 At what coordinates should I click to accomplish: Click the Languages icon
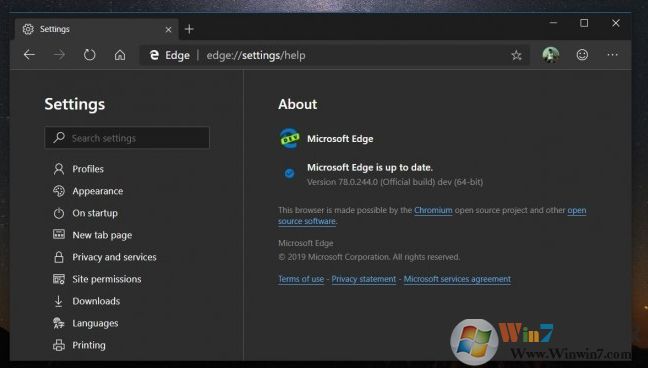59,323
